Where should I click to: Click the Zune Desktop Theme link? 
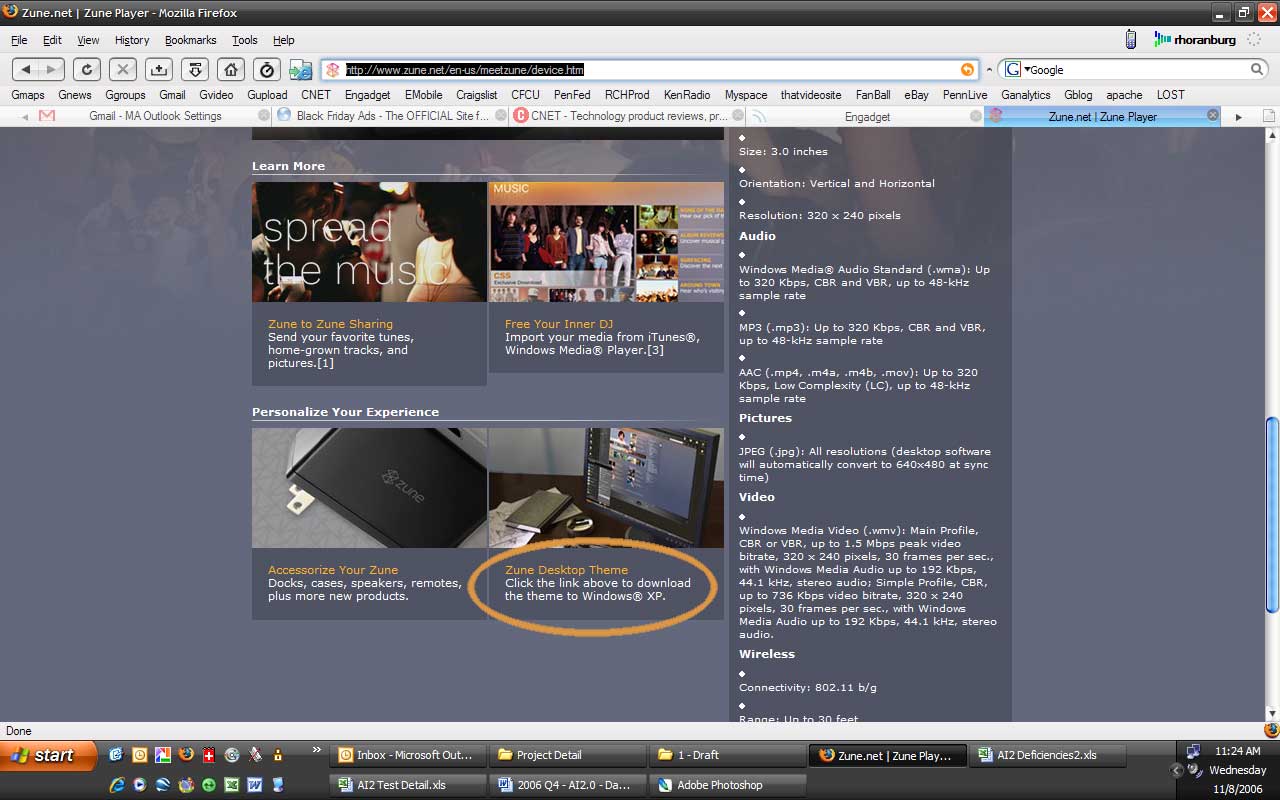pos(566,570)
